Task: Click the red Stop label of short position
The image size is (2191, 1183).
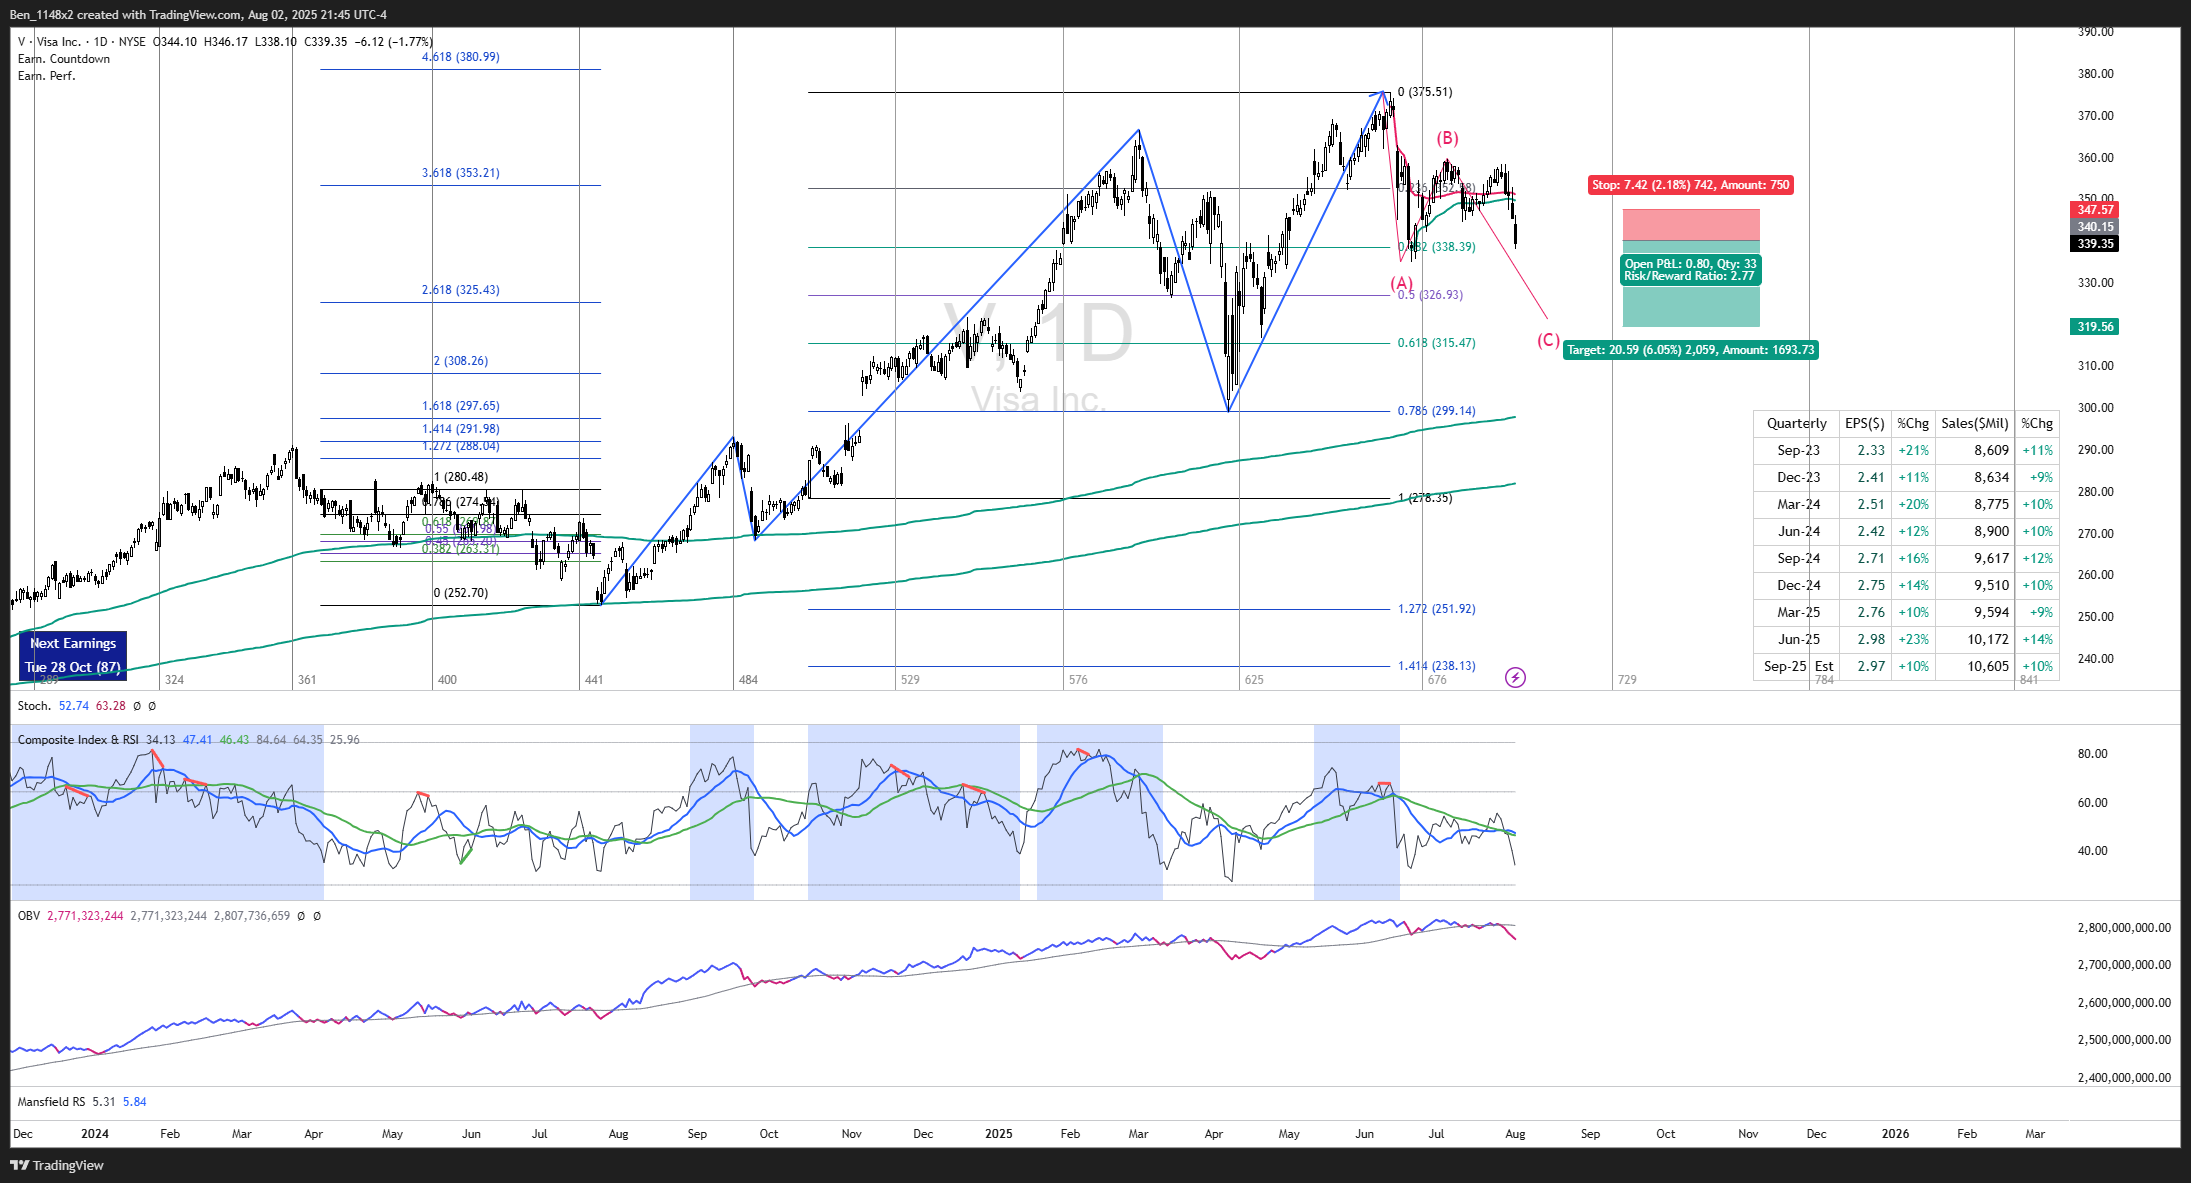Action: point(1690,185)
